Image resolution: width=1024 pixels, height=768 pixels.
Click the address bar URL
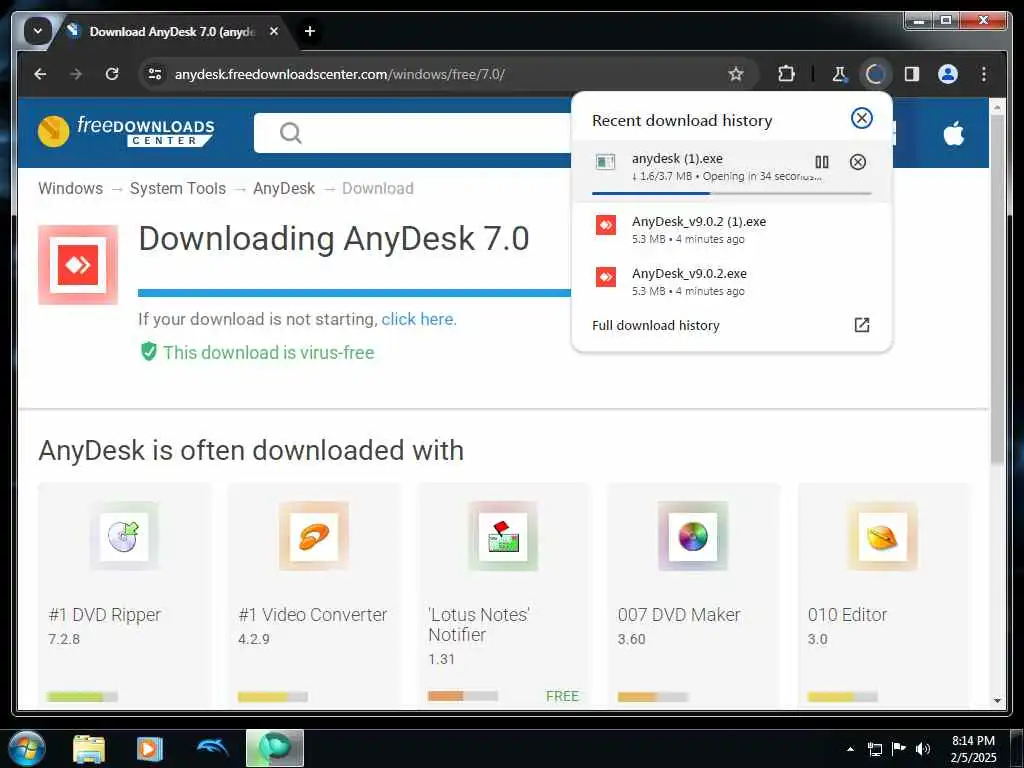340,74
